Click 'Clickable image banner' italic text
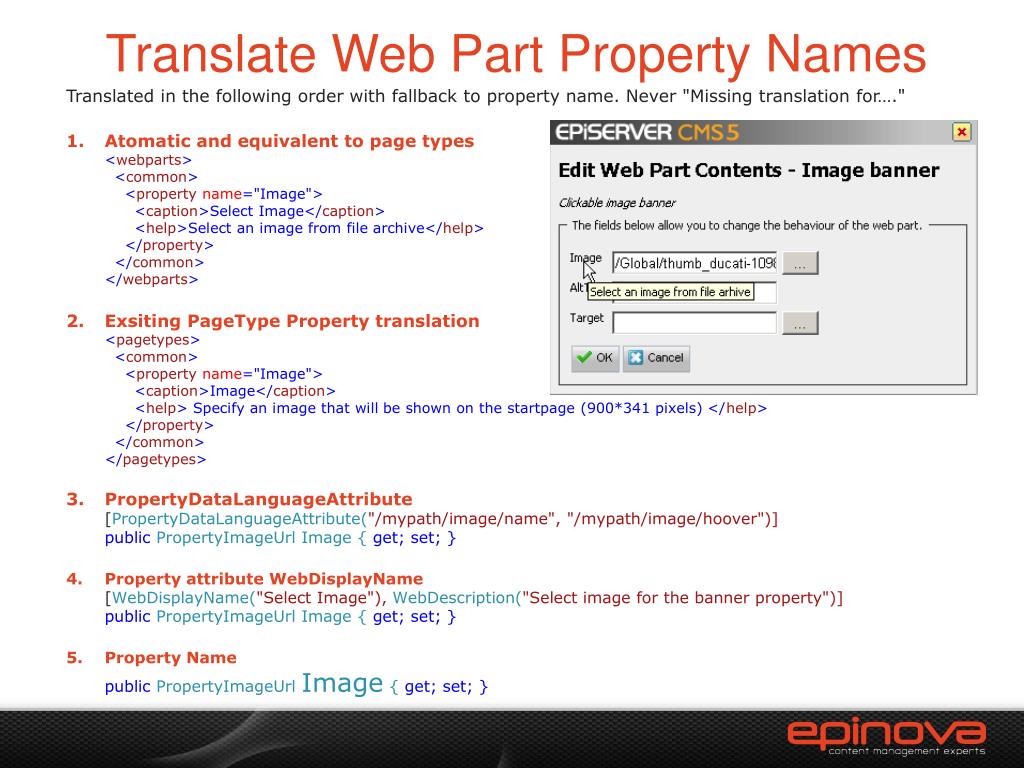This screenshot has height=768, width=1024. [x=617, y=203]
